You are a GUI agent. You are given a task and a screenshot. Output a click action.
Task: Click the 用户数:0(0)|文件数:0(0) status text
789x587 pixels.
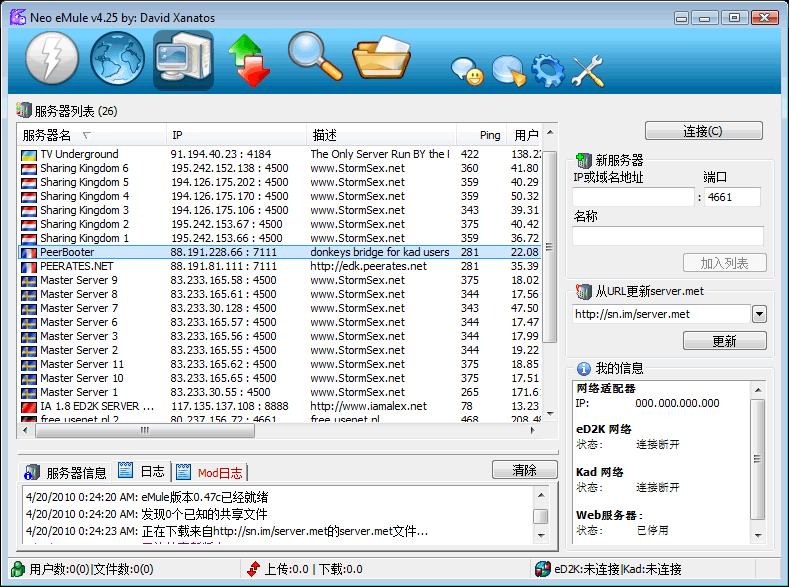(91, 569)
